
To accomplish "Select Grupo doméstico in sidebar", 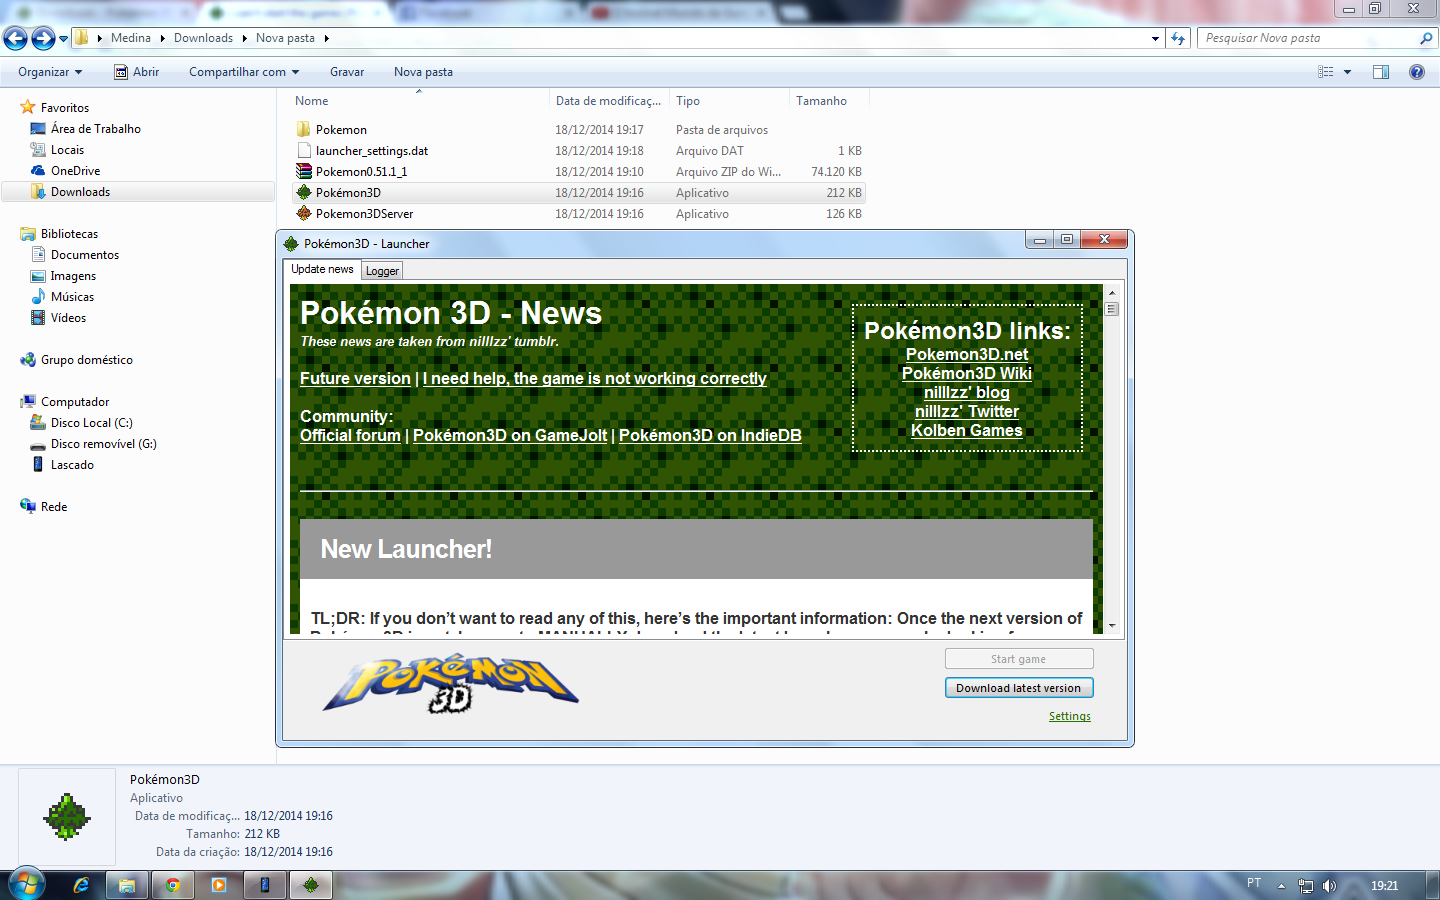I will [86, 360].
